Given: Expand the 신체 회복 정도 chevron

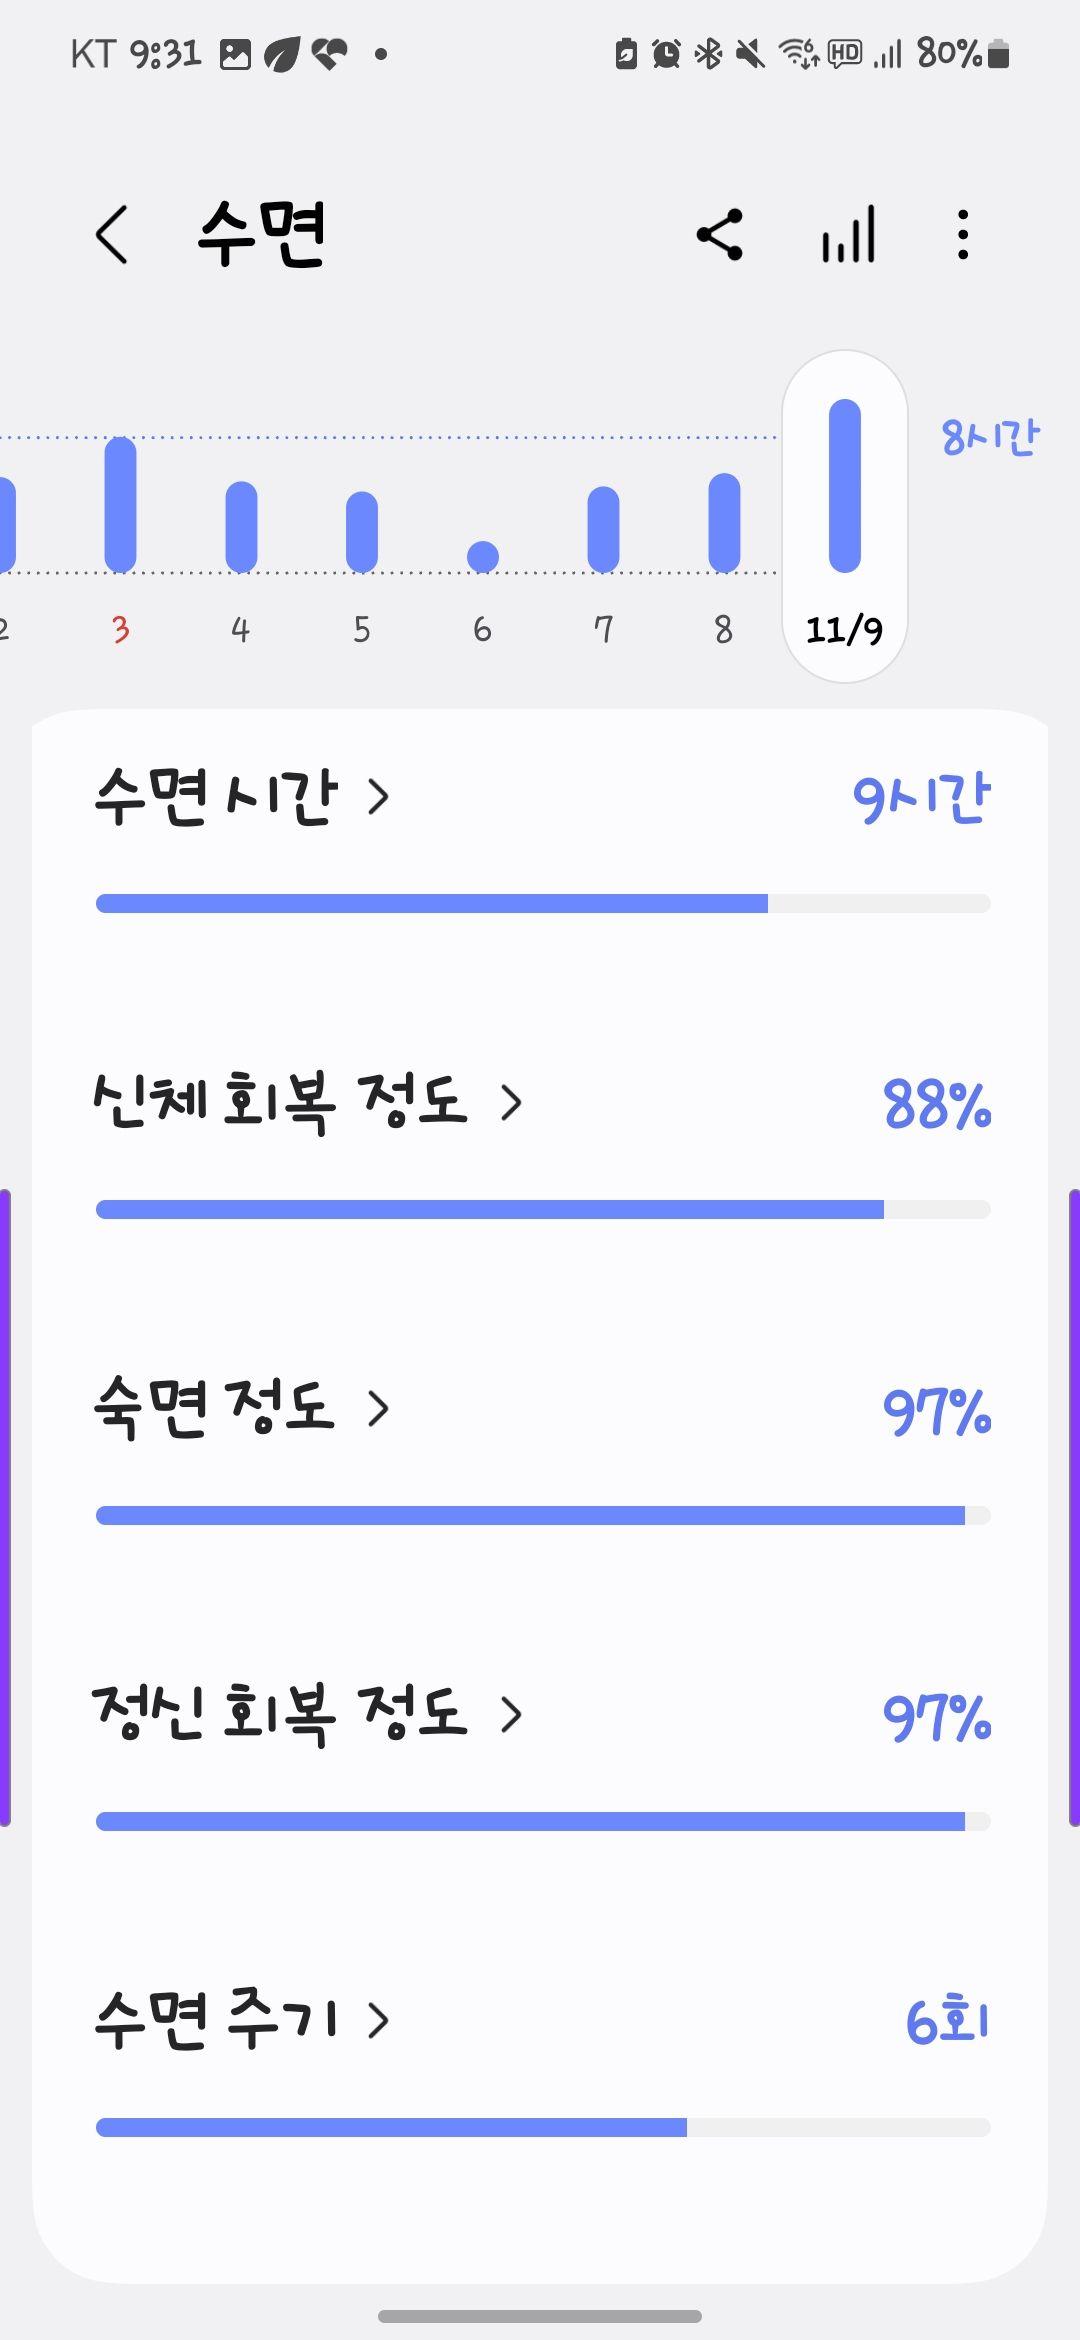Looking at the screenshot, I should (x=511, y=1103).
